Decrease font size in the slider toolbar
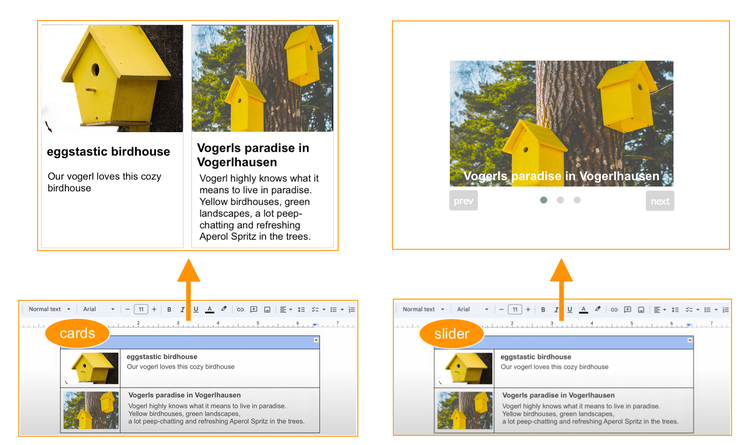 click(501, 310)
